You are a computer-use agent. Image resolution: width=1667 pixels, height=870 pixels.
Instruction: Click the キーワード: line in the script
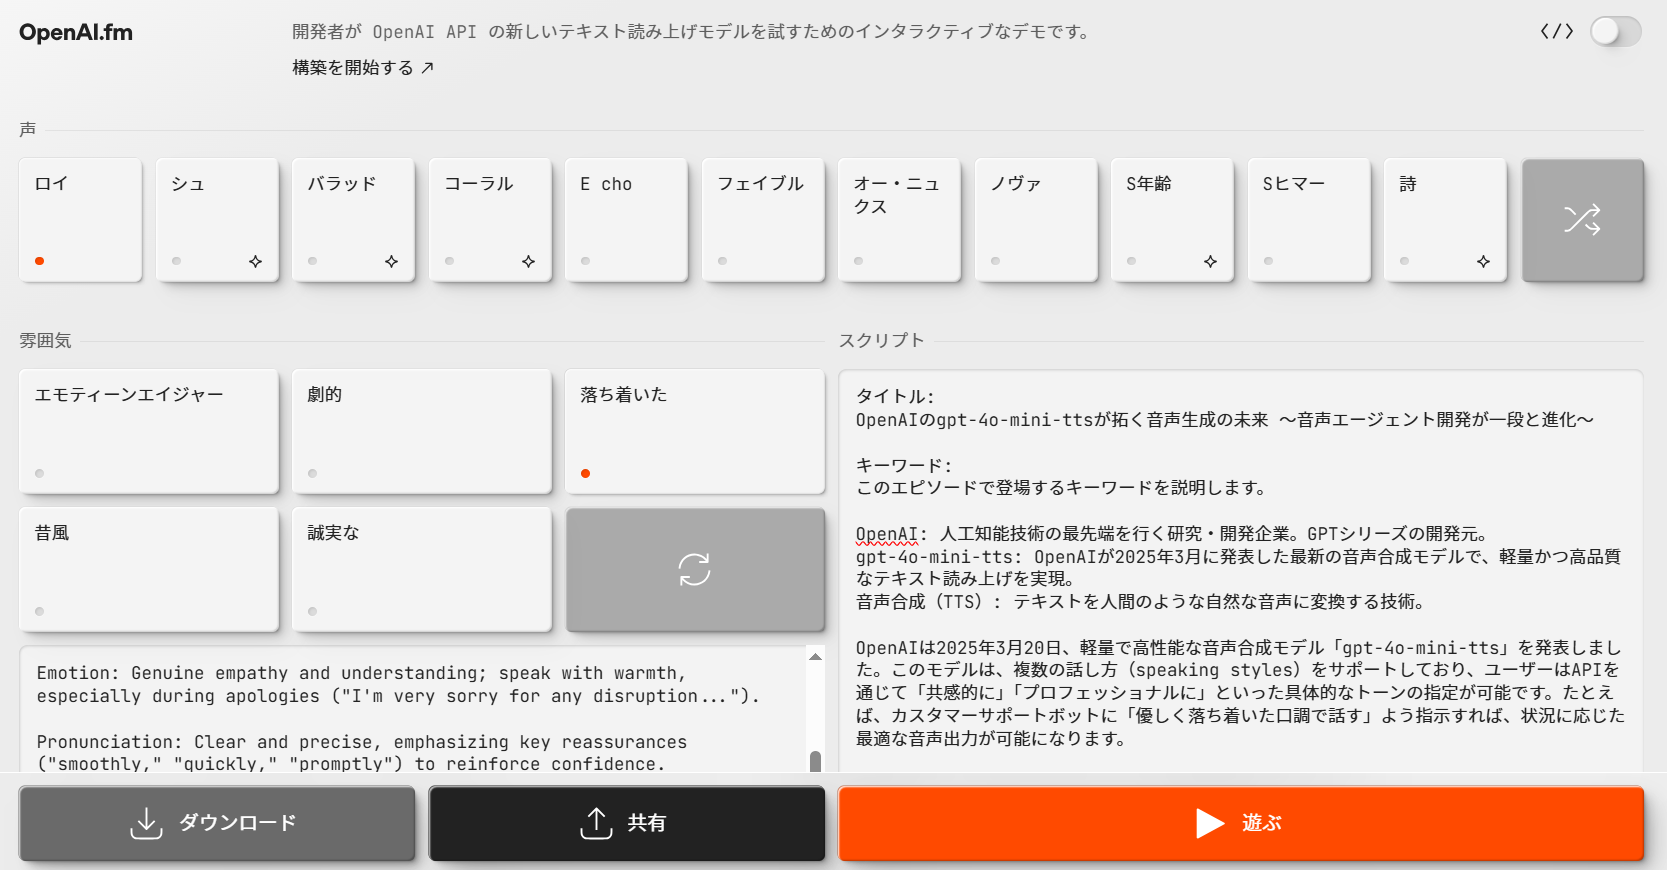coord(904,465)
